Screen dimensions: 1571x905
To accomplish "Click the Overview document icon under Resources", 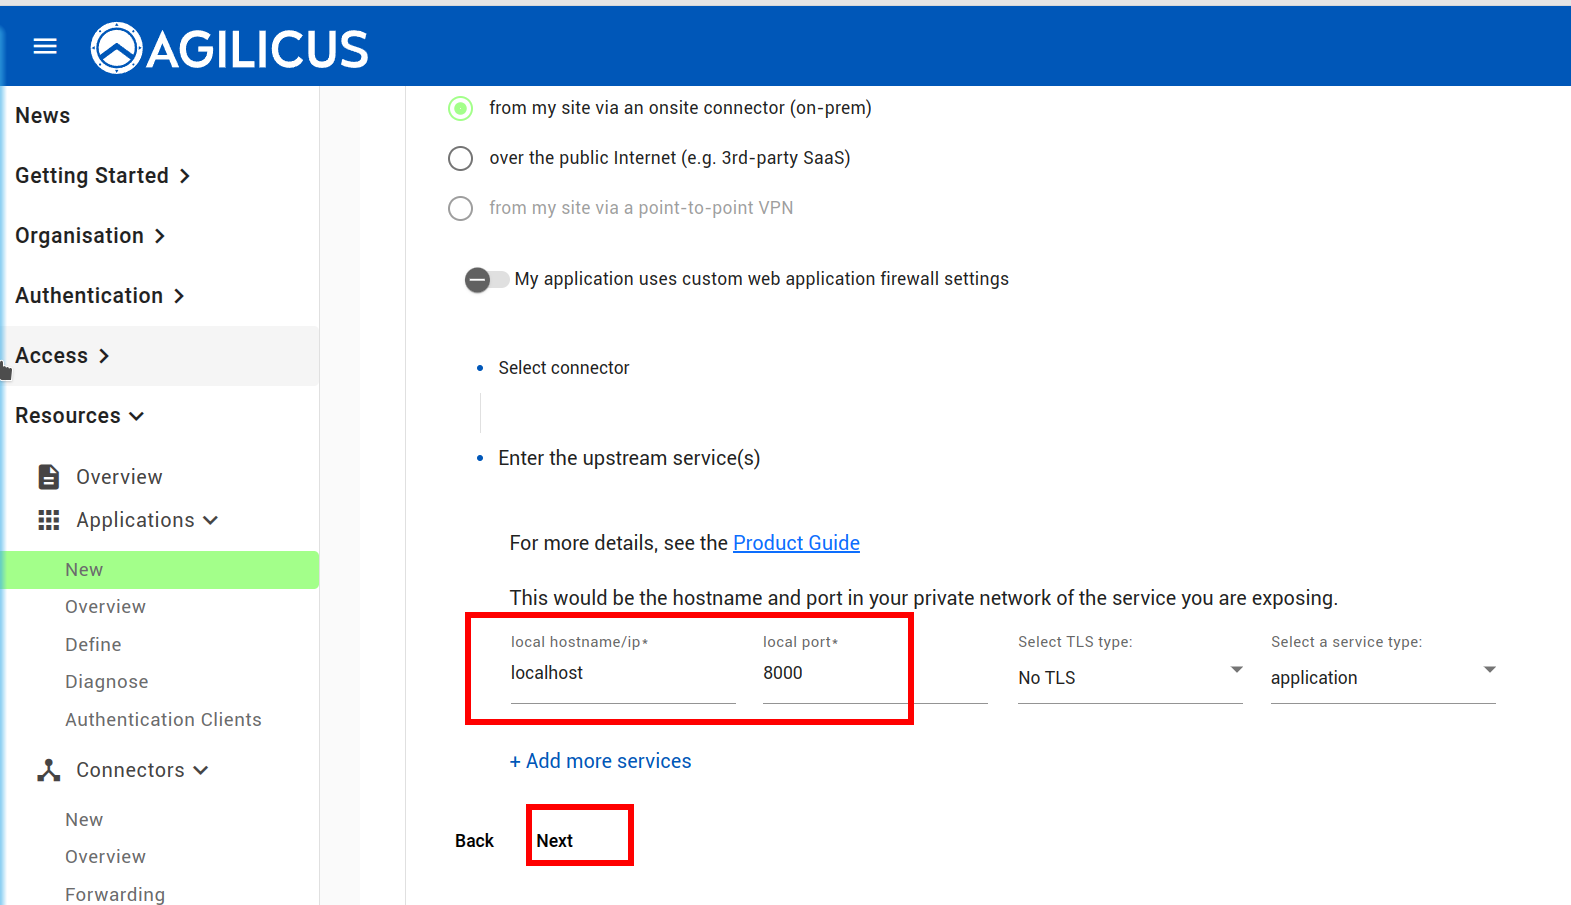I will pyautogui.click(x=48, y=477).
